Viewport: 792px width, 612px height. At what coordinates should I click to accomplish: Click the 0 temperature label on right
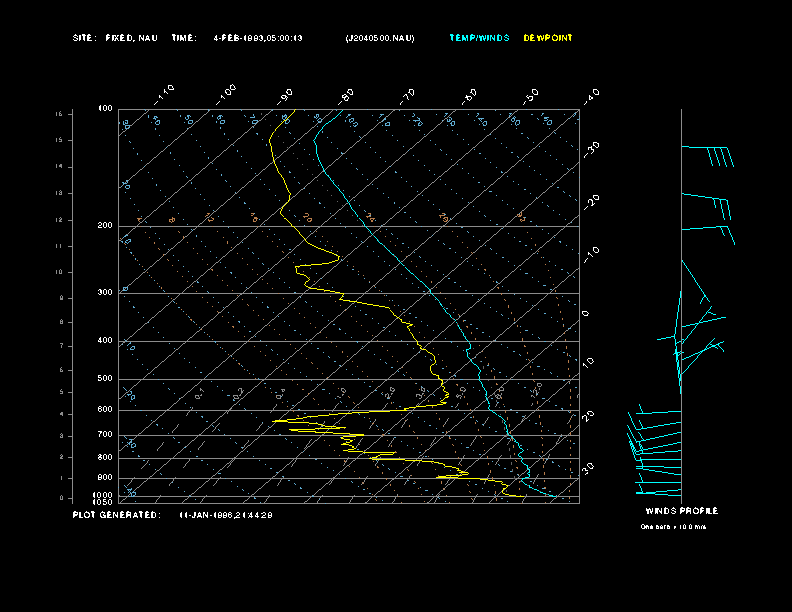click(x=586, y=314)
